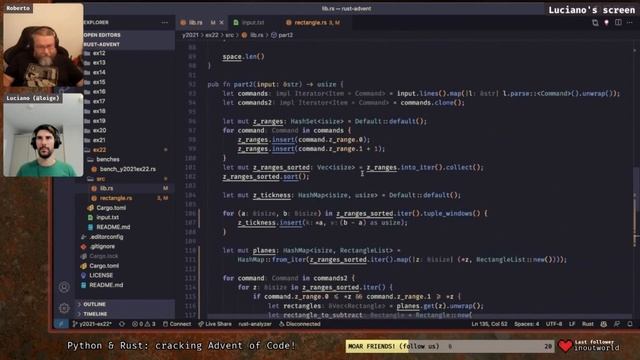Click rust-analyzer status item
The image size is (640, 360).
(x=255, y=324)
